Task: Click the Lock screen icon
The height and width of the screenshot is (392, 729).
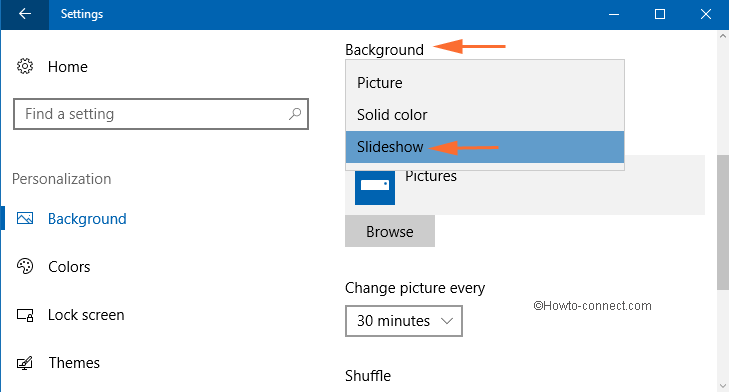Action: tap(25, 315)
